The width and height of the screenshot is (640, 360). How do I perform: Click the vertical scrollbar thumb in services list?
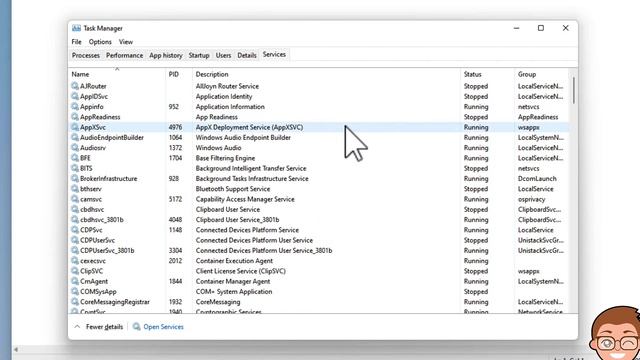pos(573,90)
